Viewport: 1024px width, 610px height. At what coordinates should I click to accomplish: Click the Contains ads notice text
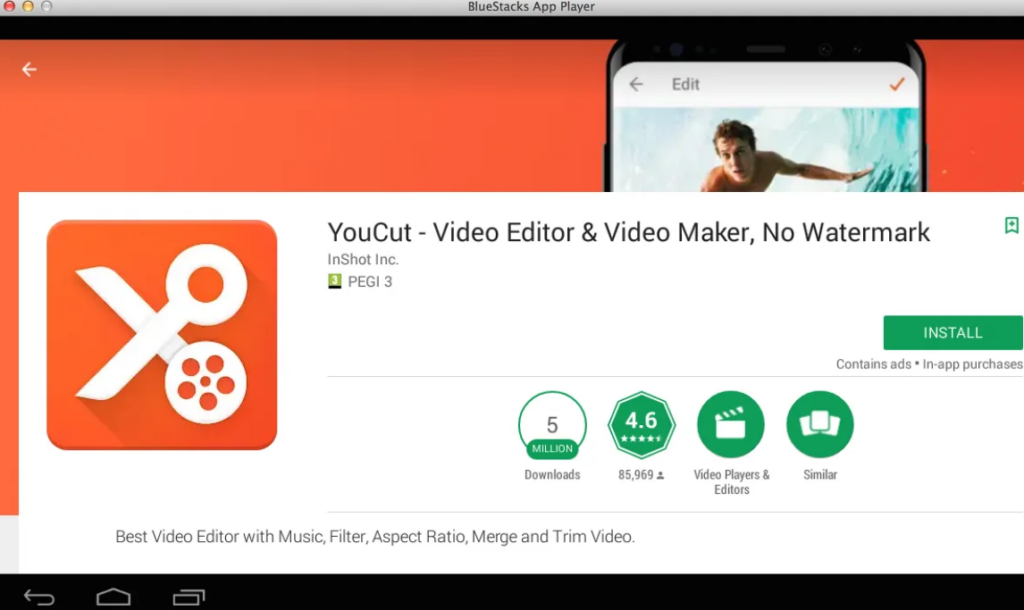tap(873, 364)
